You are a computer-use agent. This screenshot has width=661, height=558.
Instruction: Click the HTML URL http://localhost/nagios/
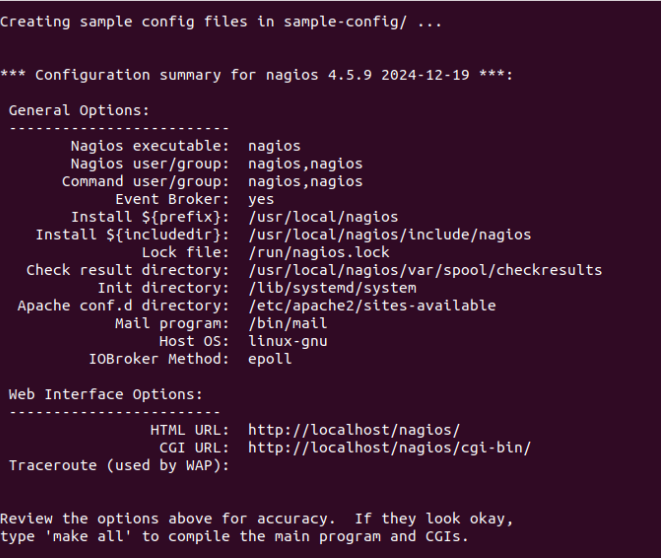(354, 430)
